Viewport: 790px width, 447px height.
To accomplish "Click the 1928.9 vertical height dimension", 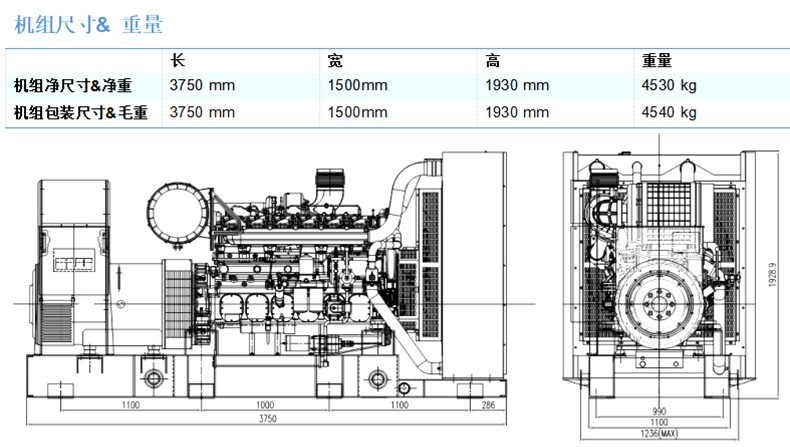I will (x=771, y=277).
